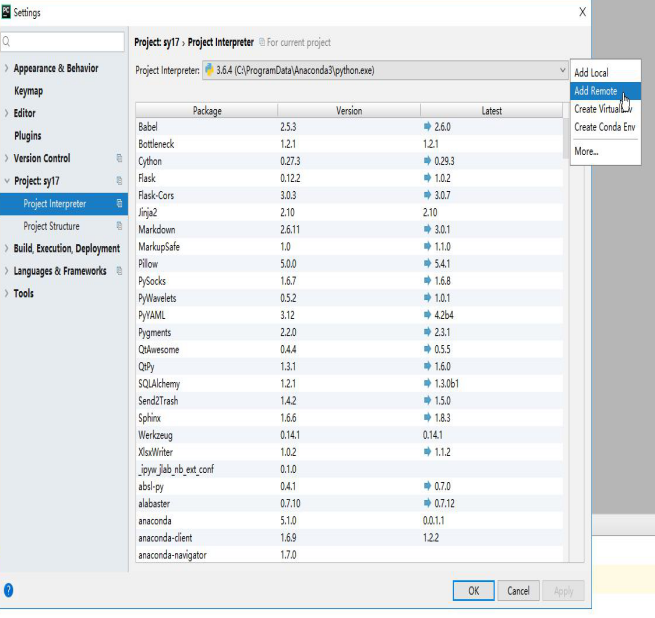Select Create Conda Env menu entry
The height and width of the screenshot is (618, 655).
click(605, 127)
